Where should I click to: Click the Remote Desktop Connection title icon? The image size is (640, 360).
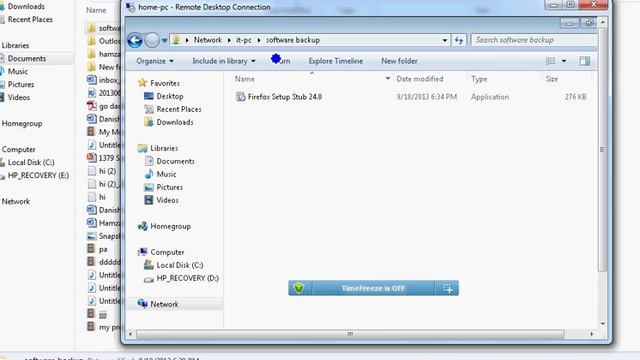130,7
